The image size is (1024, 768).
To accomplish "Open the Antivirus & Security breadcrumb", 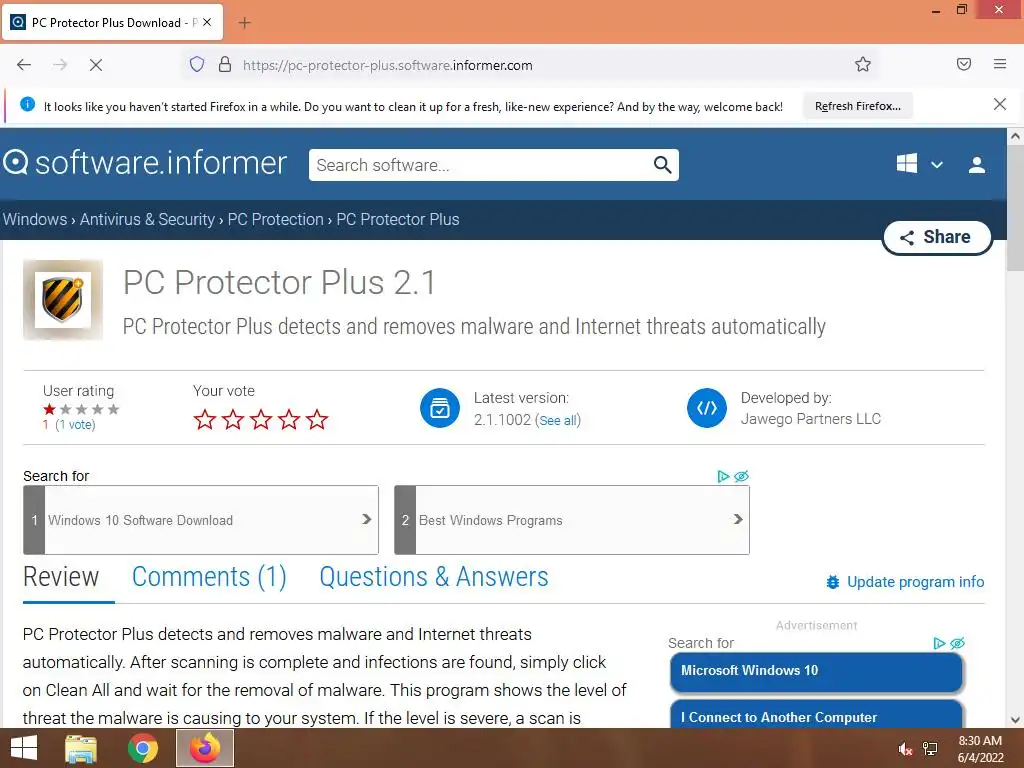I will pyautogui.click(x=147, y=219).
